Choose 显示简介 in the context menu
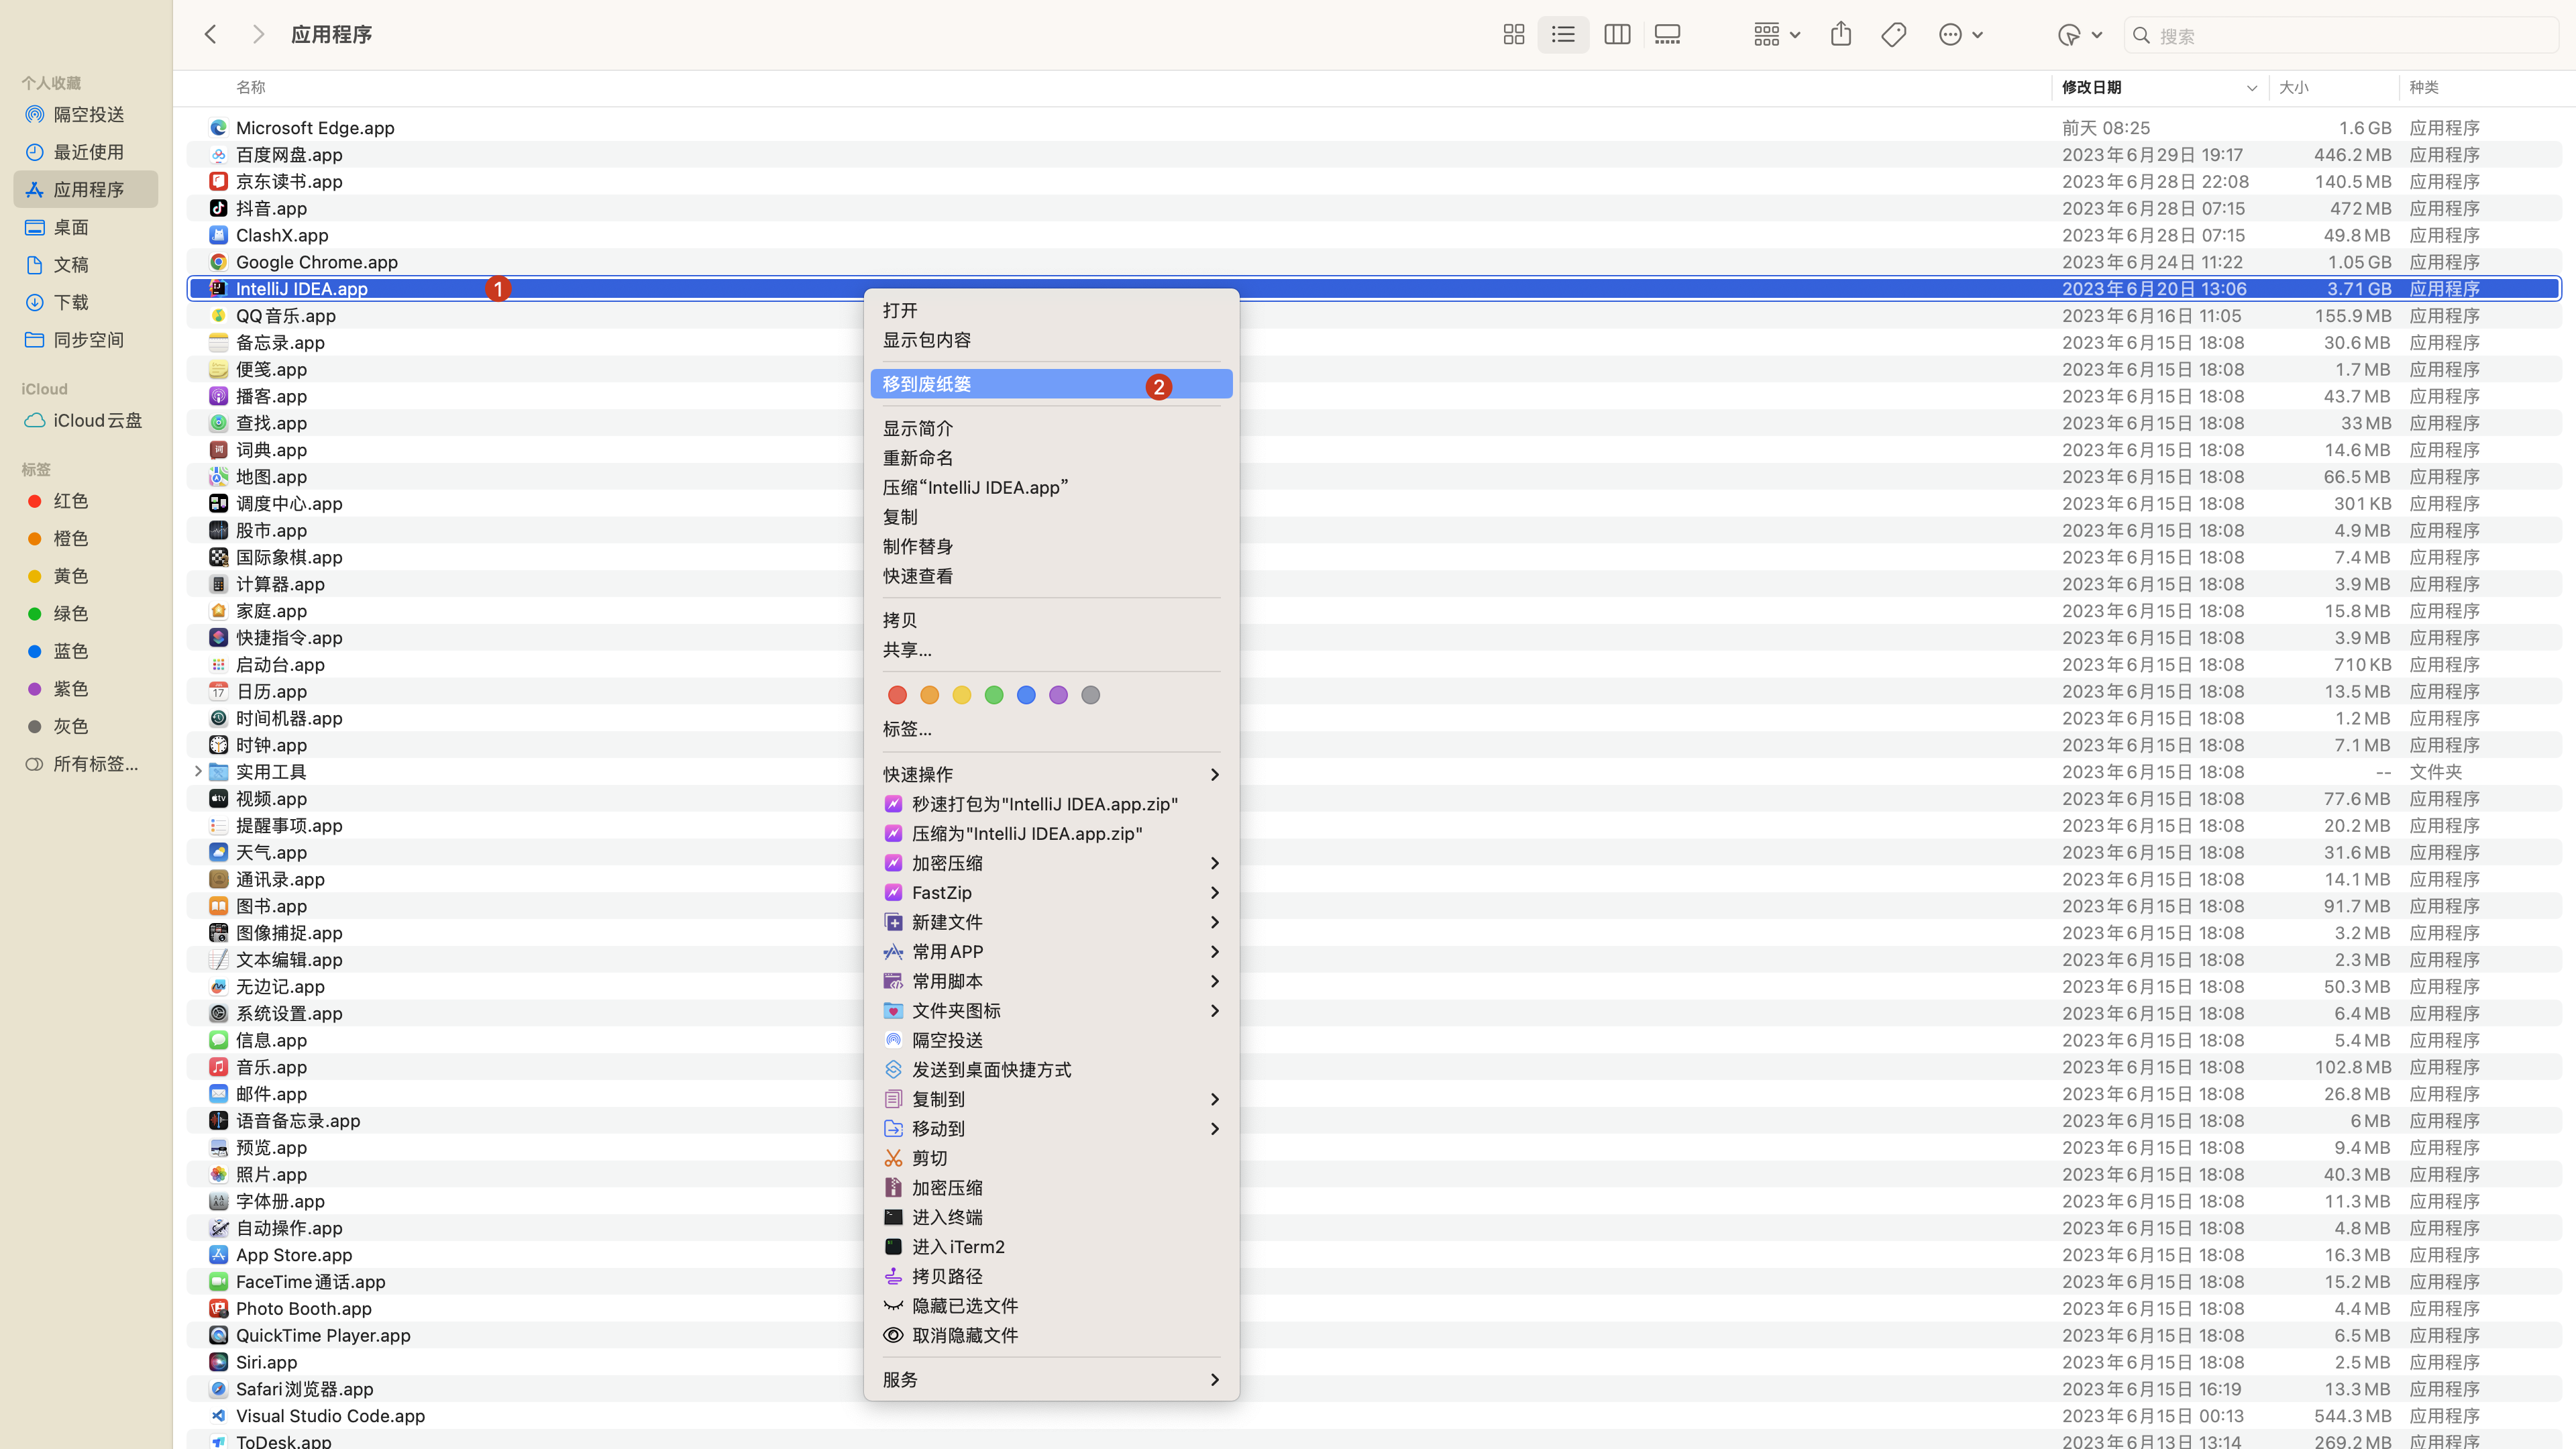The image size is (2576, 1449). tap(1051, 428)
